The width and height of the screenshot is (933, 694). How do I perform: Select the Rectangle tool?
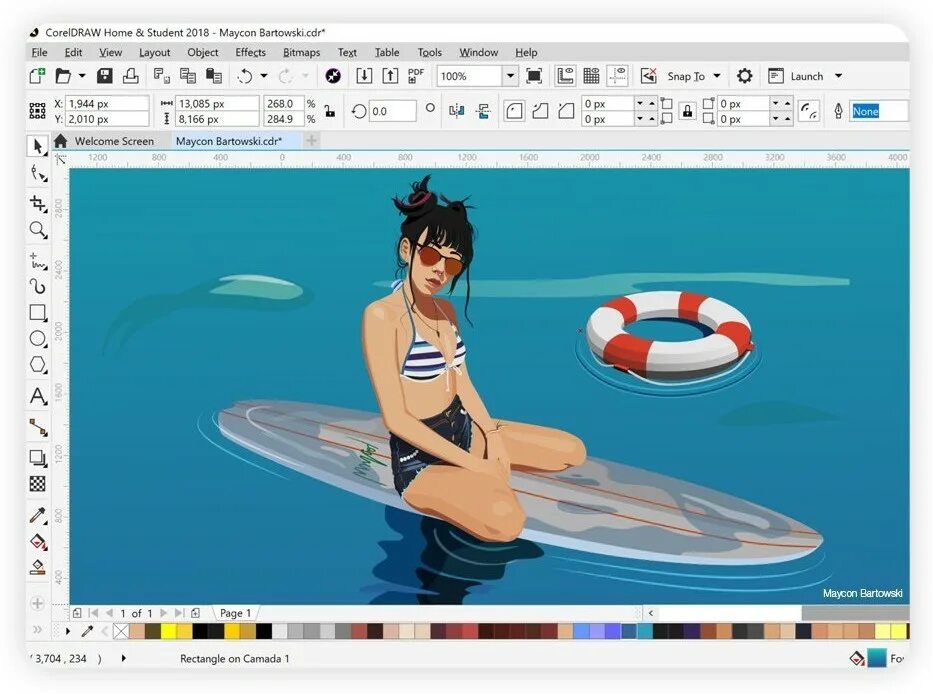[38, 313]
